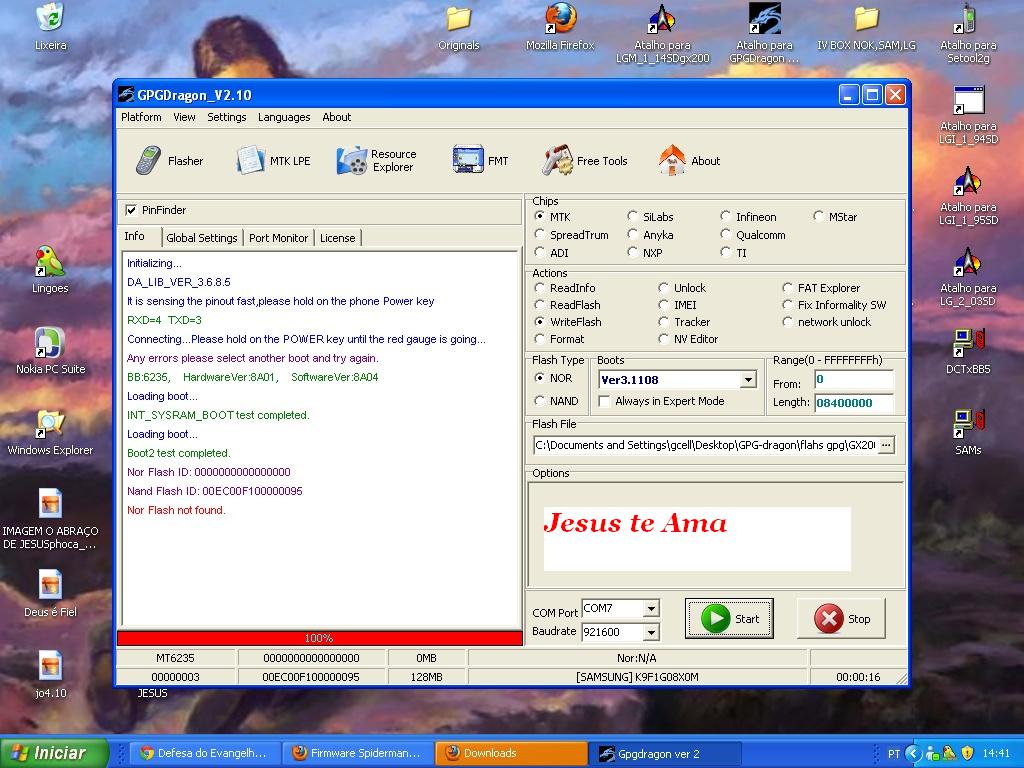Select the Unlock action radio button
The image size is (1024, 768).
point(664,288)
